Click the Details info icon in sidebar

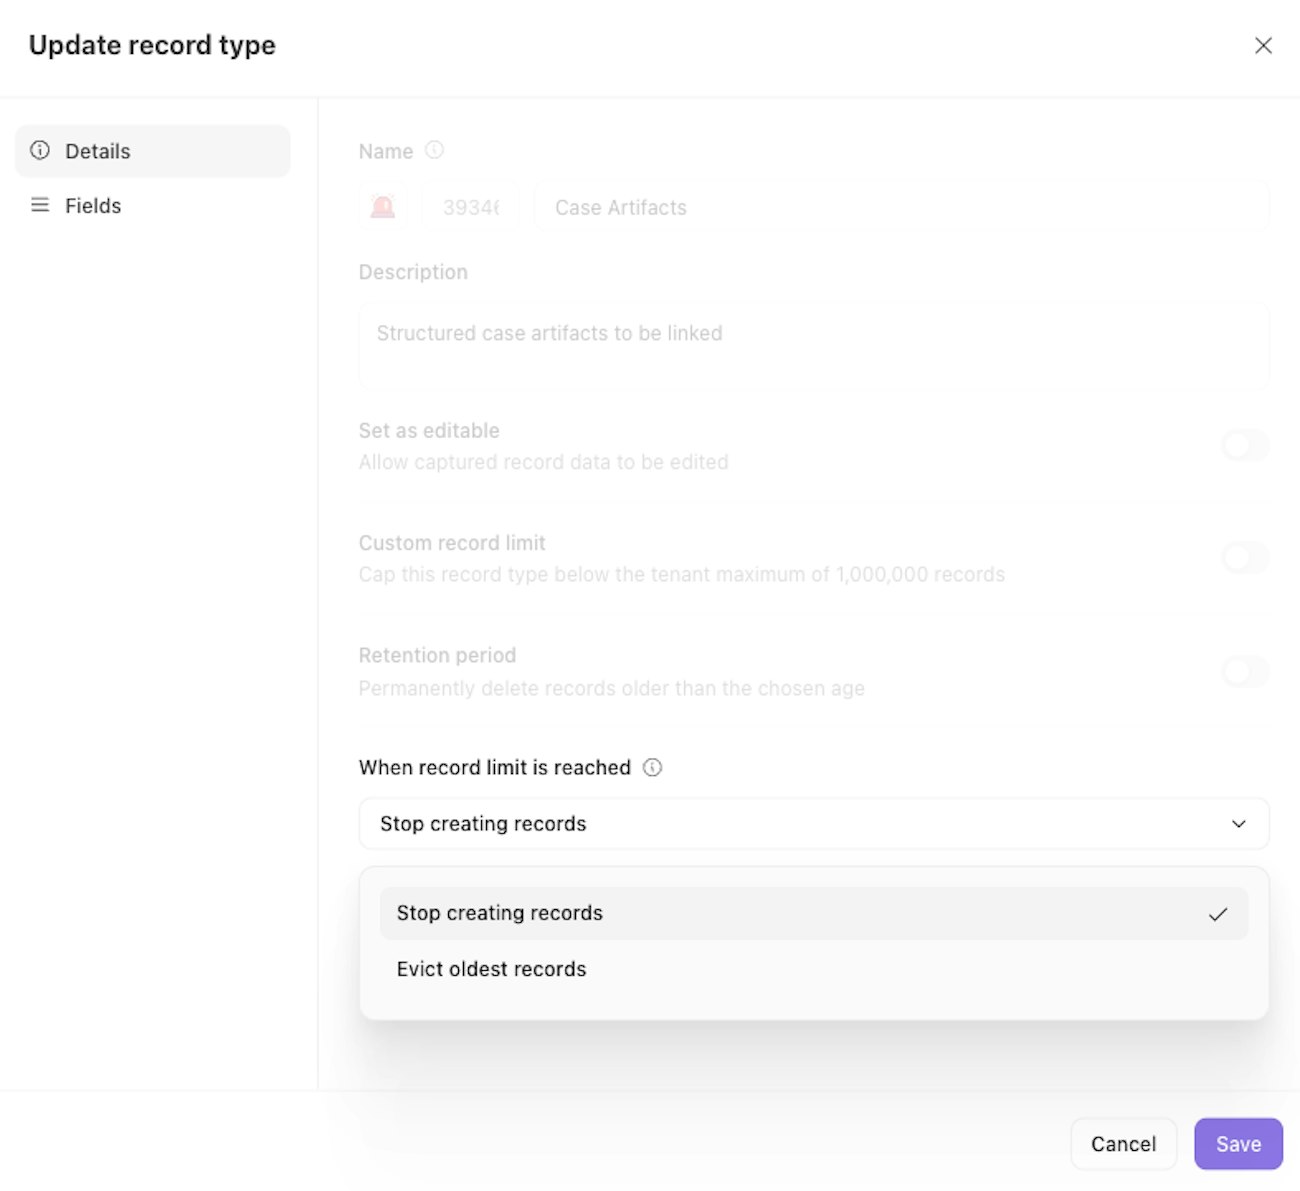pos(40,151)
